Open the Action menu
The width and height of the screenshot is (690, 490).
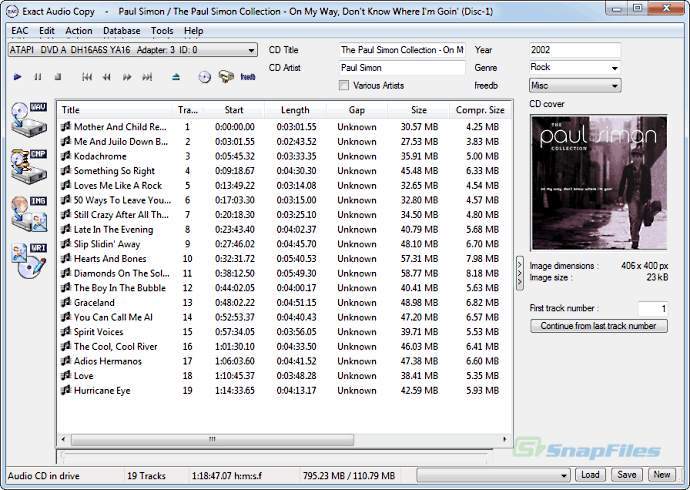click(79, 31)
